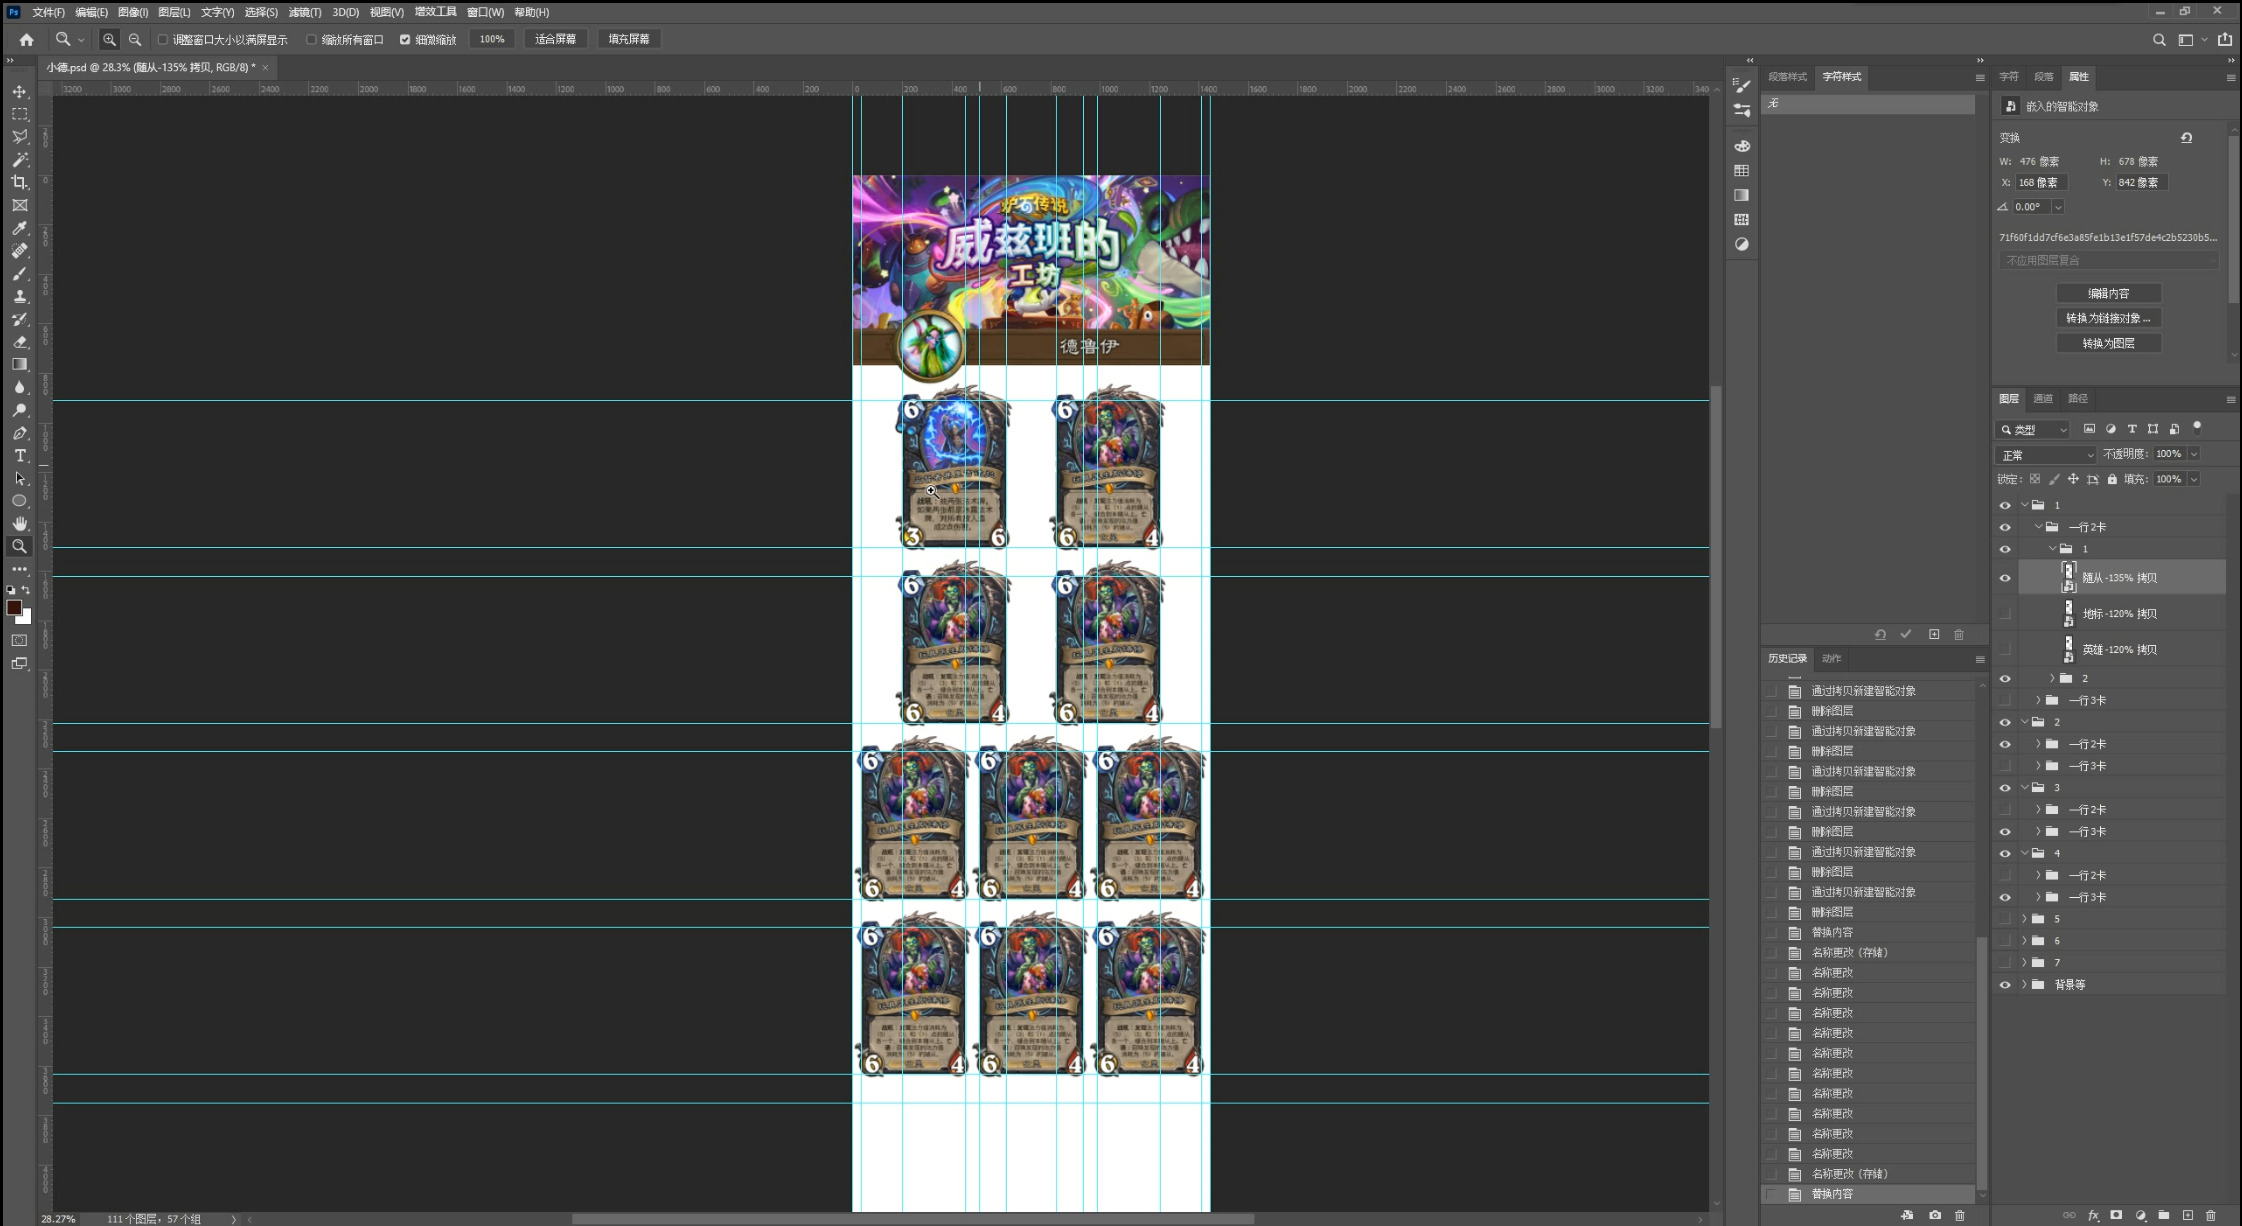Hide the 随从-135% 拷贝 layer

[2005, 578]
